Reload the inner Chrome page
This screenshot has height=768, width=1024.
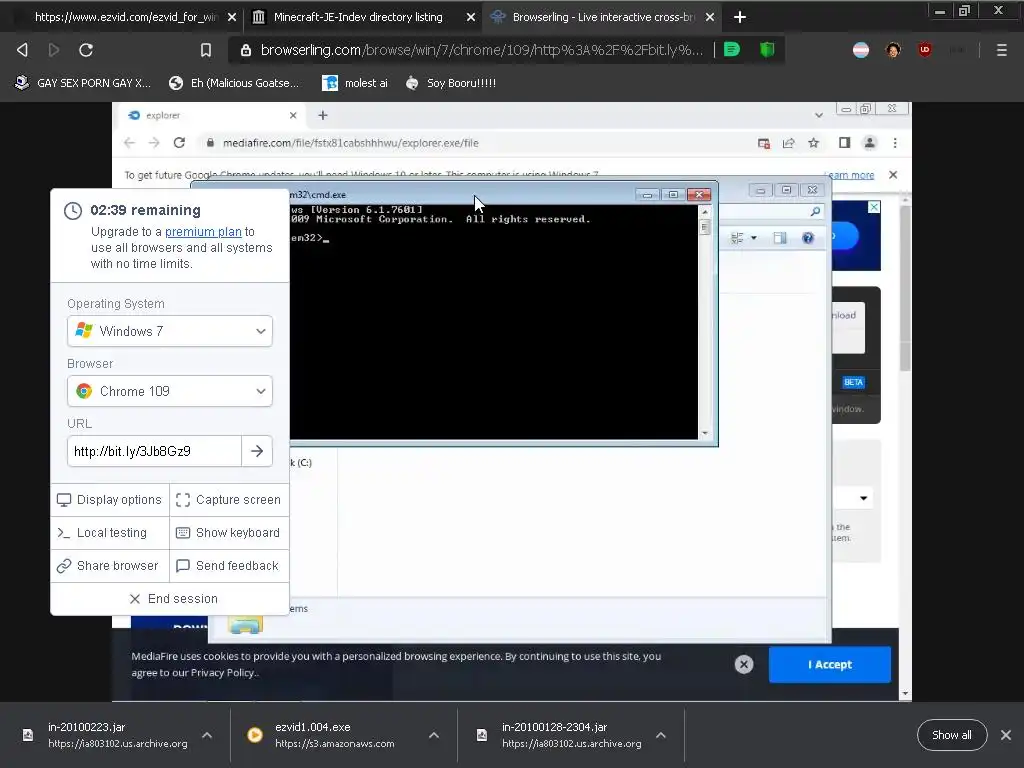[179, 143]
